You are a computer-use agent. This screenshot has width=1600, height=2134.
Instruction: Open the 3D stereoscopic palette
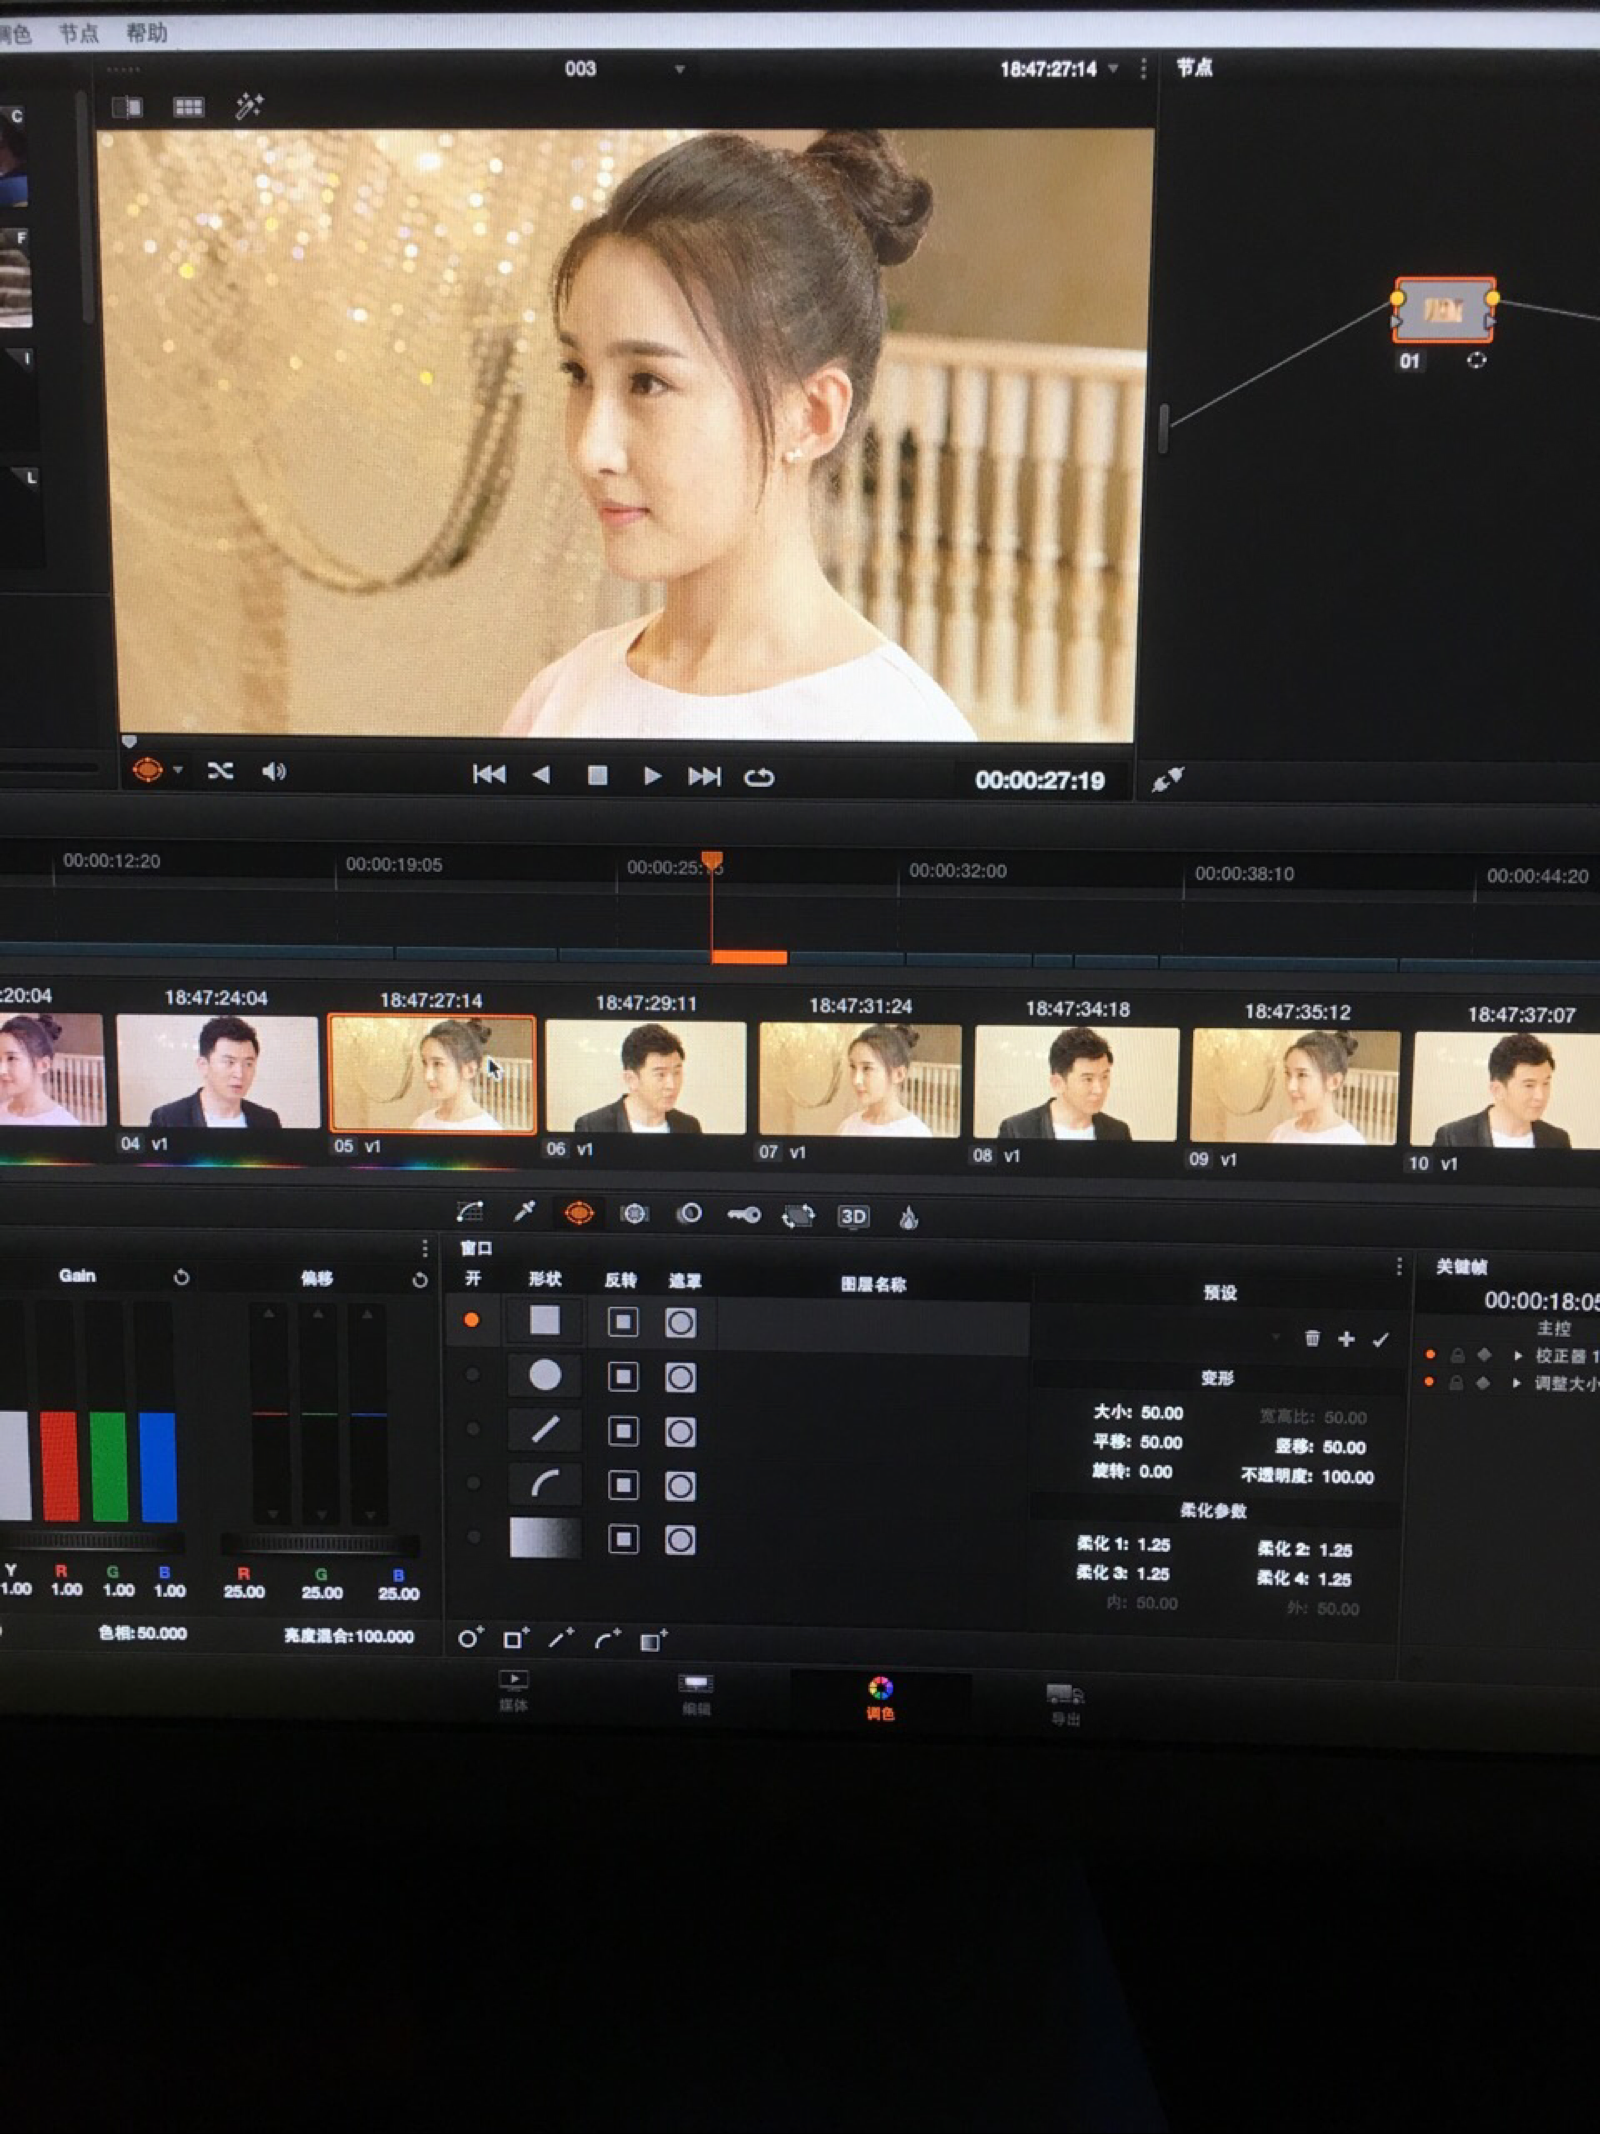tap(853, 1217)
